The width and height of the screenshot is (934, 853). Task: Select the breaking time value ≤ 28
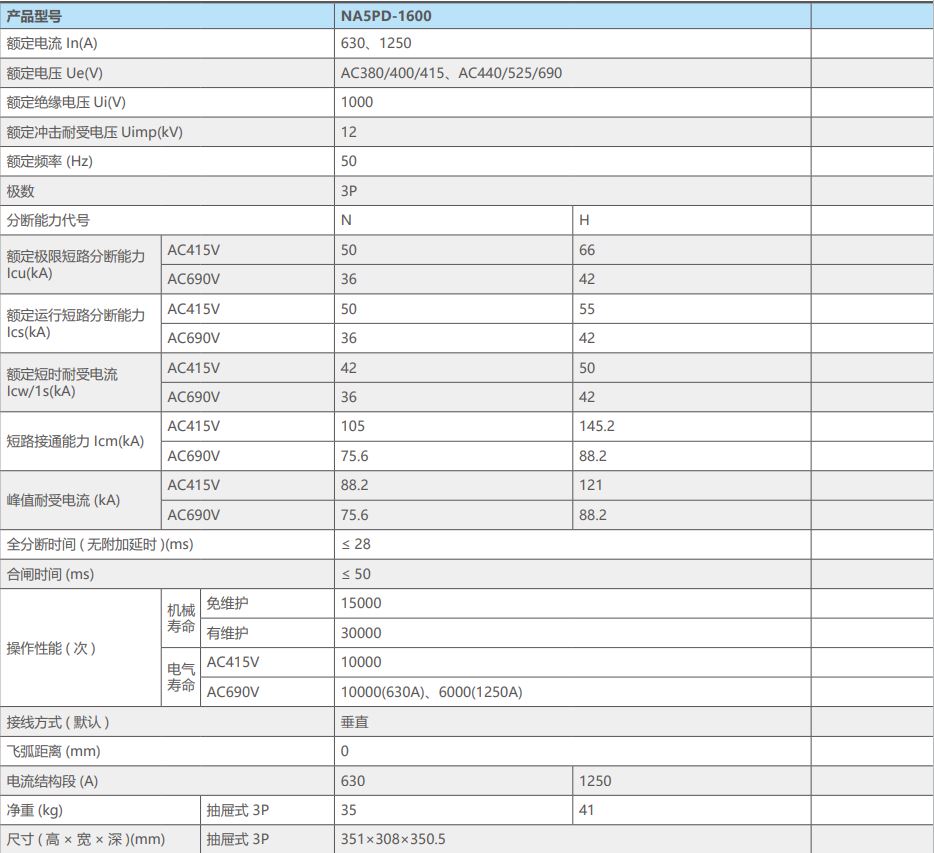pyautogui.click(x=356, y=544)
